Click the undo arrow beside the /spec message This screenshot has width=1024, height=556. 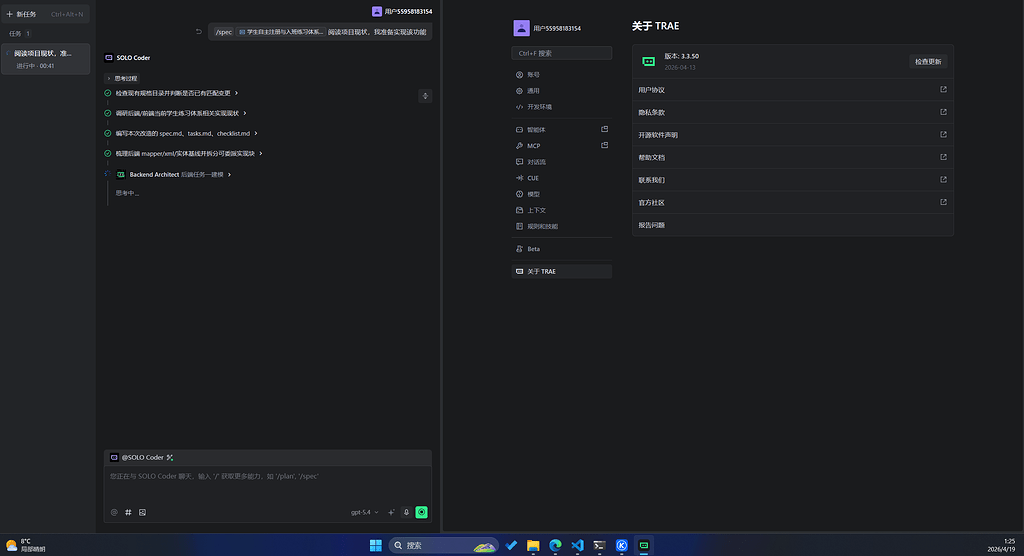(x=199, y=31)
